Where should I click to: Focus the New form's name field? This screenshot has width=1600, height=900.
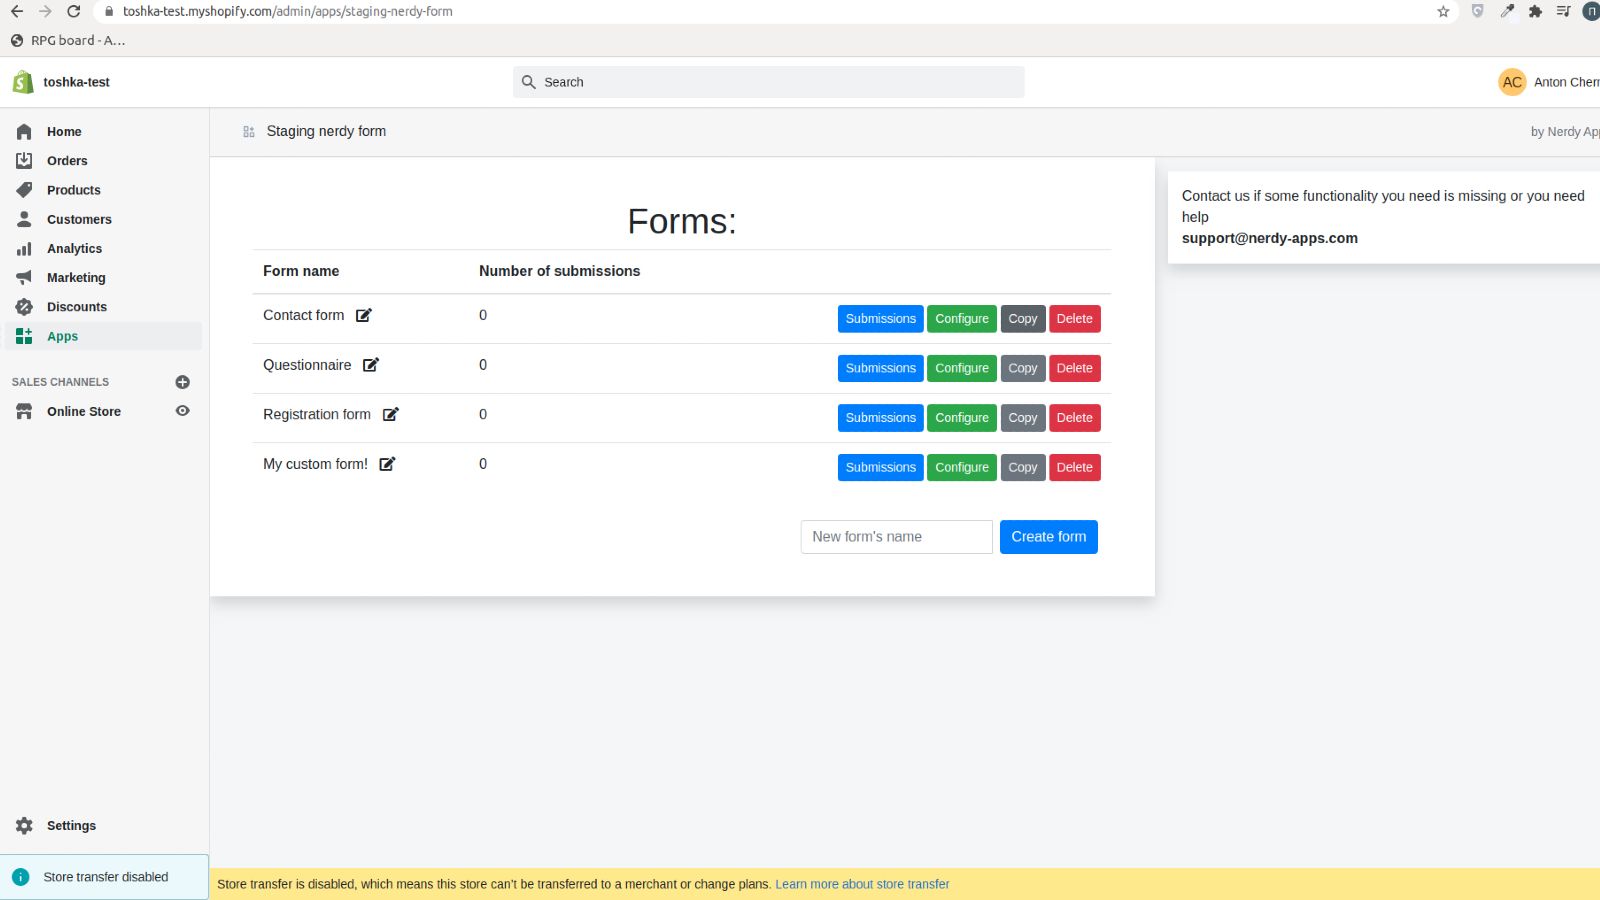pyautogui.click(x=896, y=537)
